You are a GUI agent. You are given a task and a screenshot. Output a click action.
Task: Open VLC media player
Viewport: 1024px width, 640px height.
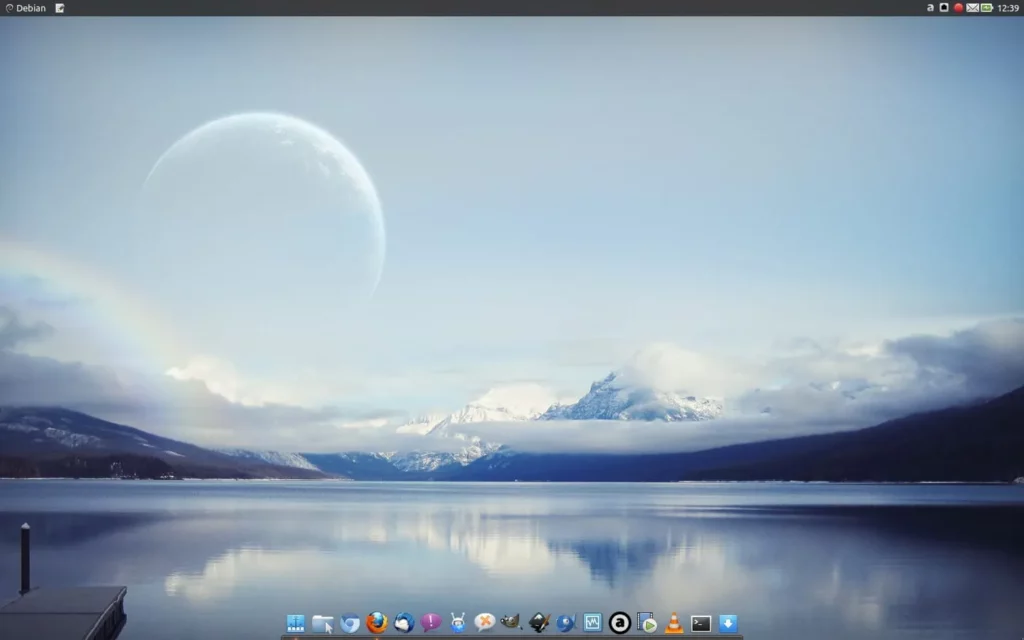[x=672, y=623]
